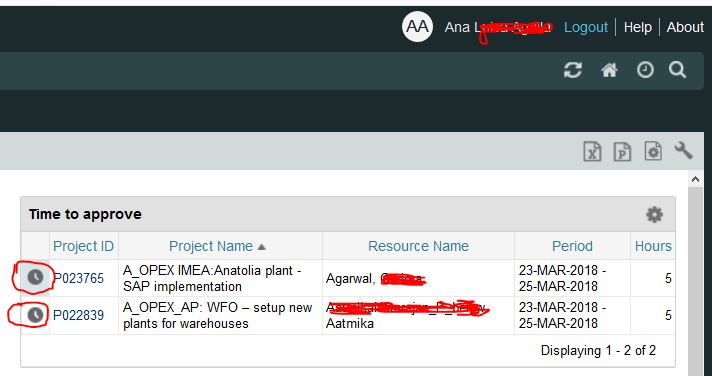Sort by Hours column header
The image size is (712, 376).
click(x=653, y=246)
